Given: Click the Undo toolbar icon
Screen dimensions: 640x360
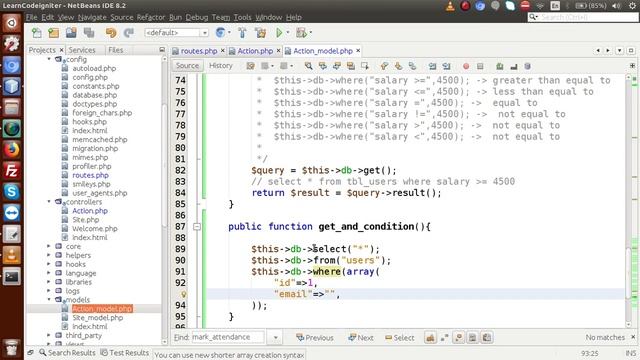Looking at the screenshot, I should click(x=111, y=33).
